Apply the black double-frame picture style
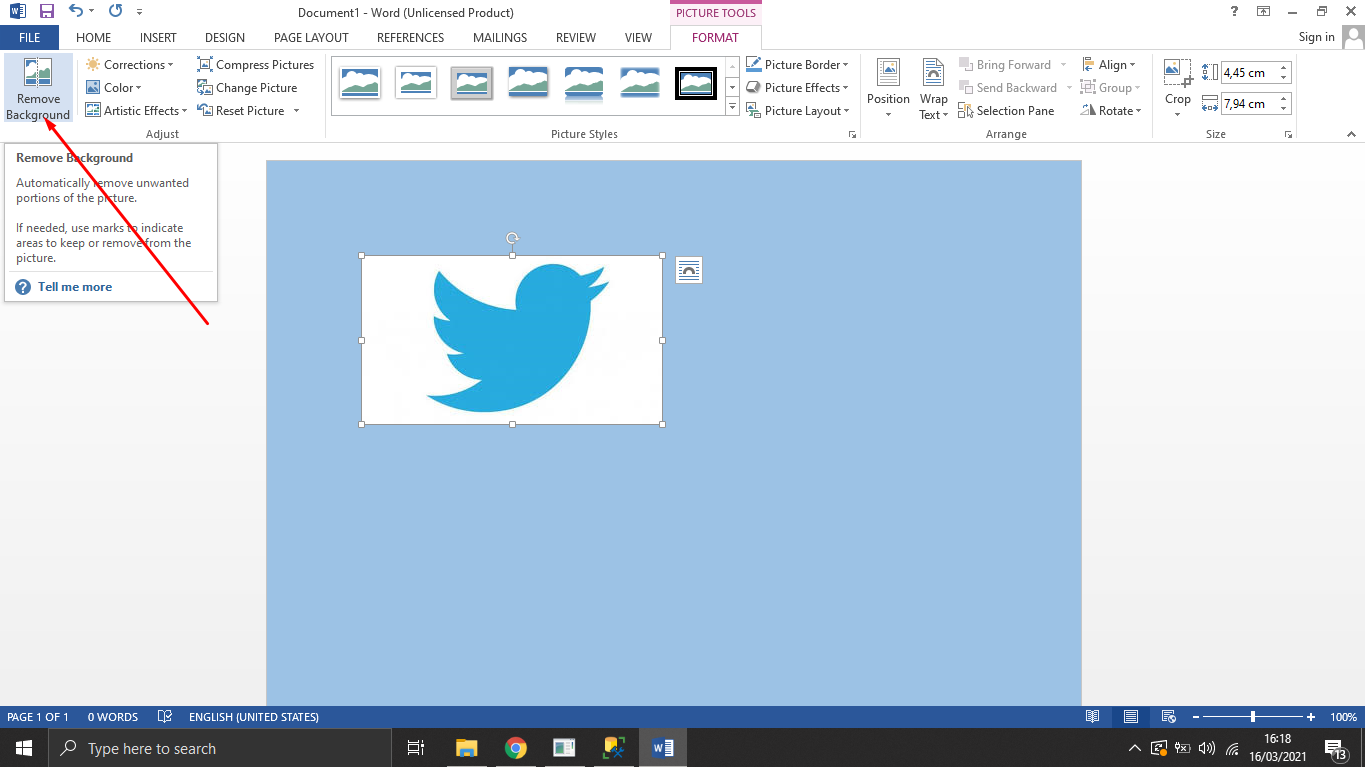The width and height of the screenshot is (1365, 767). (696, 84)
